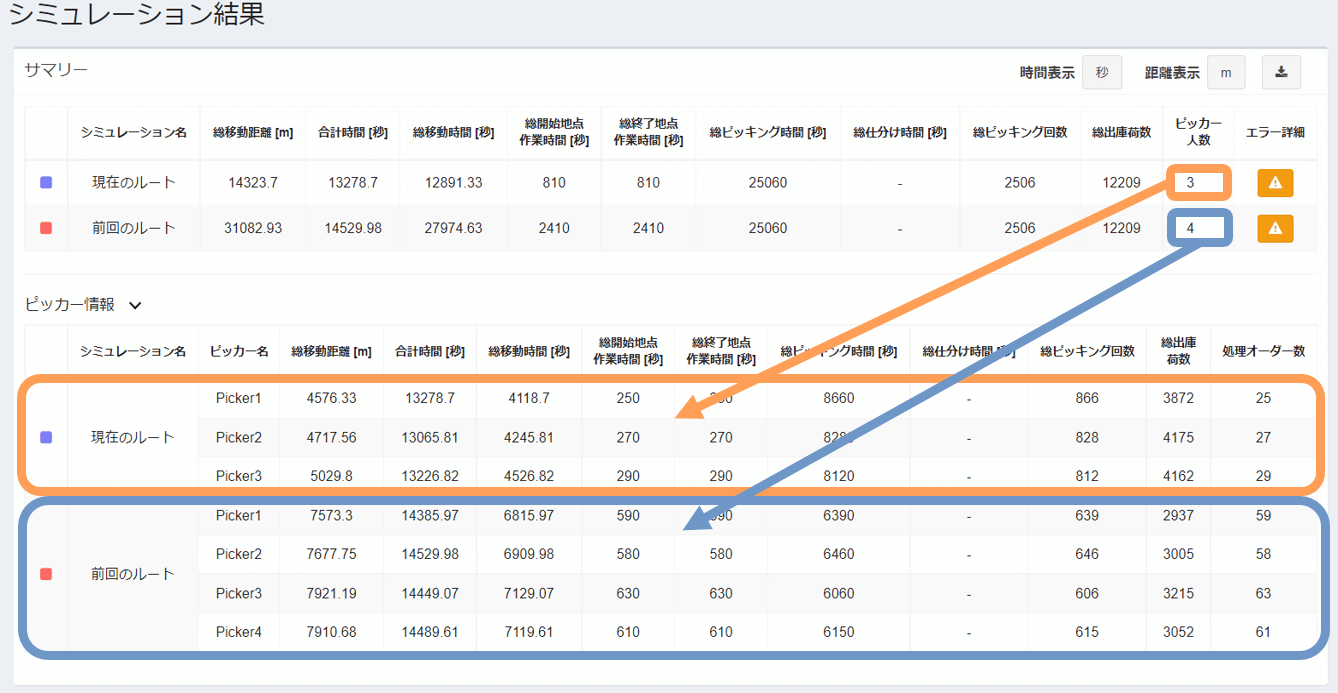Click the download icon button in summary header
This screenshot has width=1338, height=693.
pos(1281,72)
